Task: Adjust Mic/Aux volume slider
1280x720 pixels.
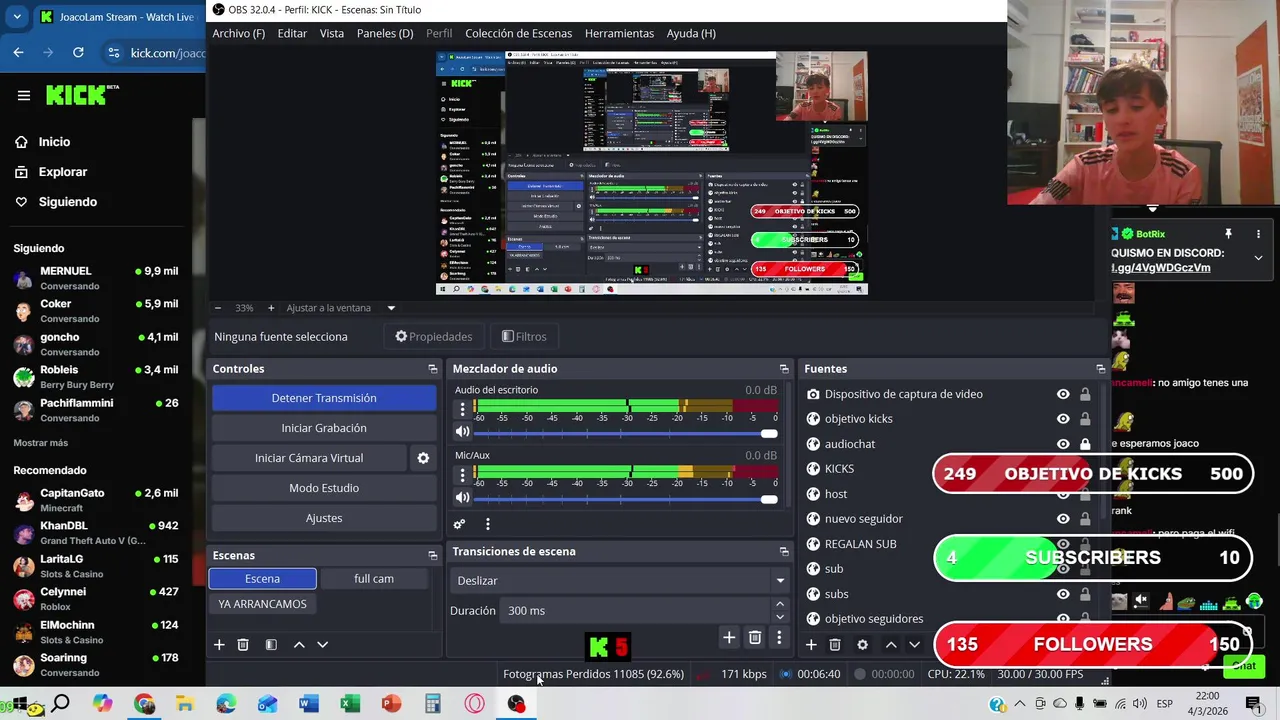Action: tap(625, 498)
